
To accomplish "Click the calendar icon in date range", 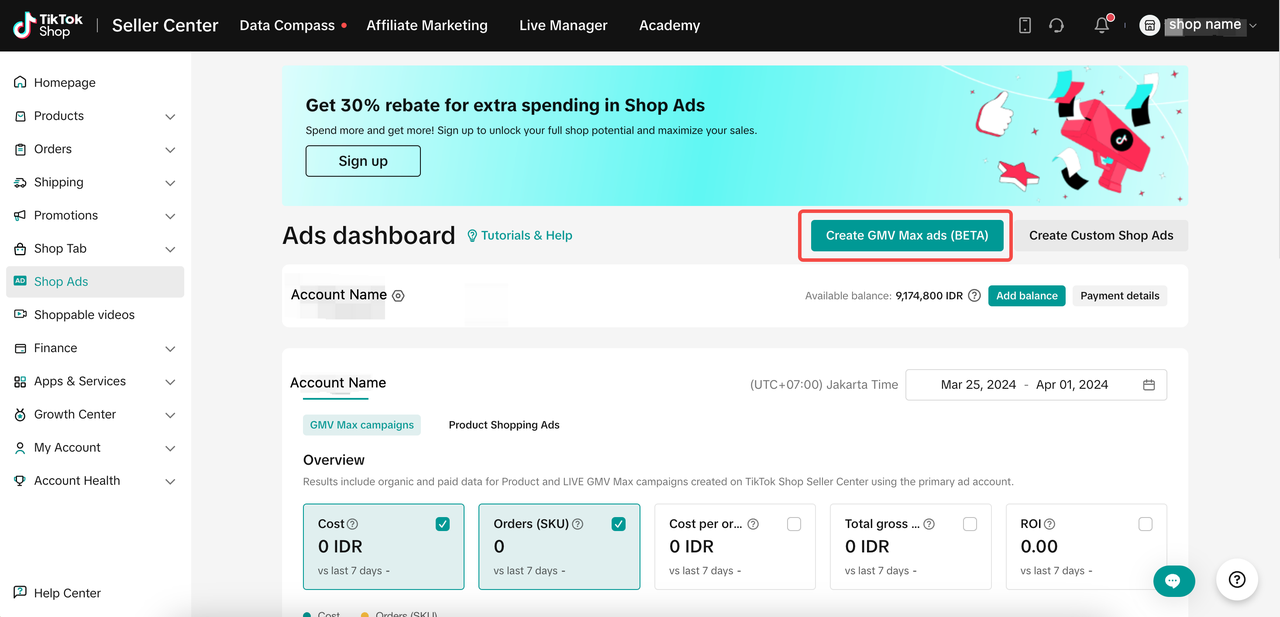I will click(x=1149, y=385).
